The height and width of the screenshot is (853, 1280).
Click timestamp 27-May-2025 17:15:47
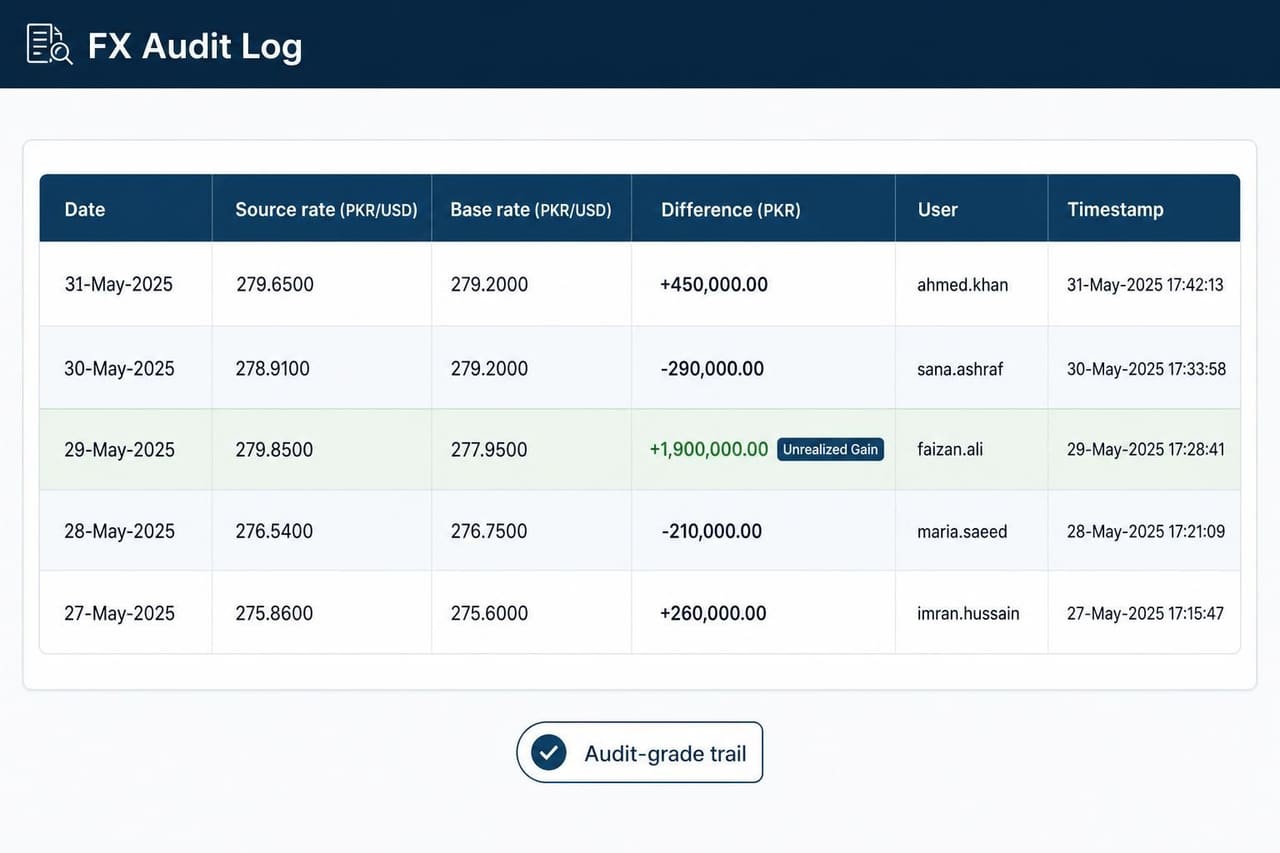click(1145, 613)
